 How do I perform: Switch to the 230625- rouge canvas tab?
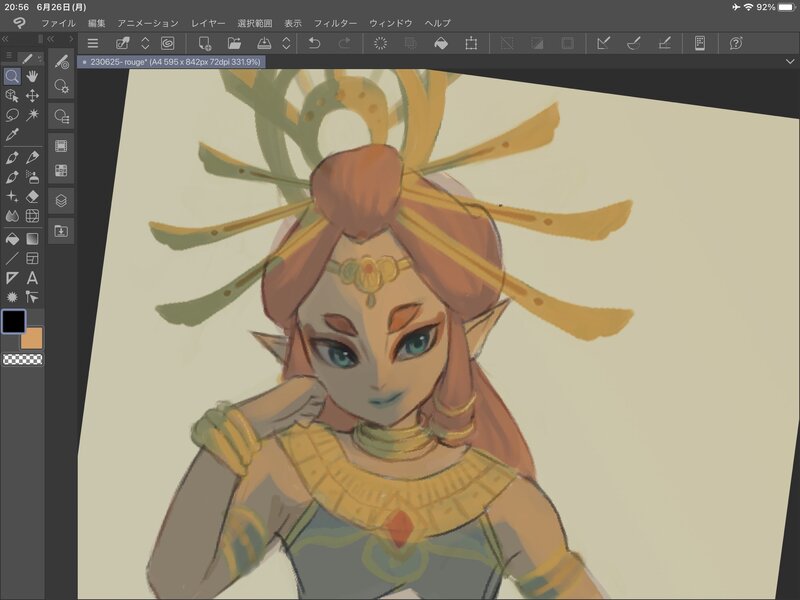point(171,62)
